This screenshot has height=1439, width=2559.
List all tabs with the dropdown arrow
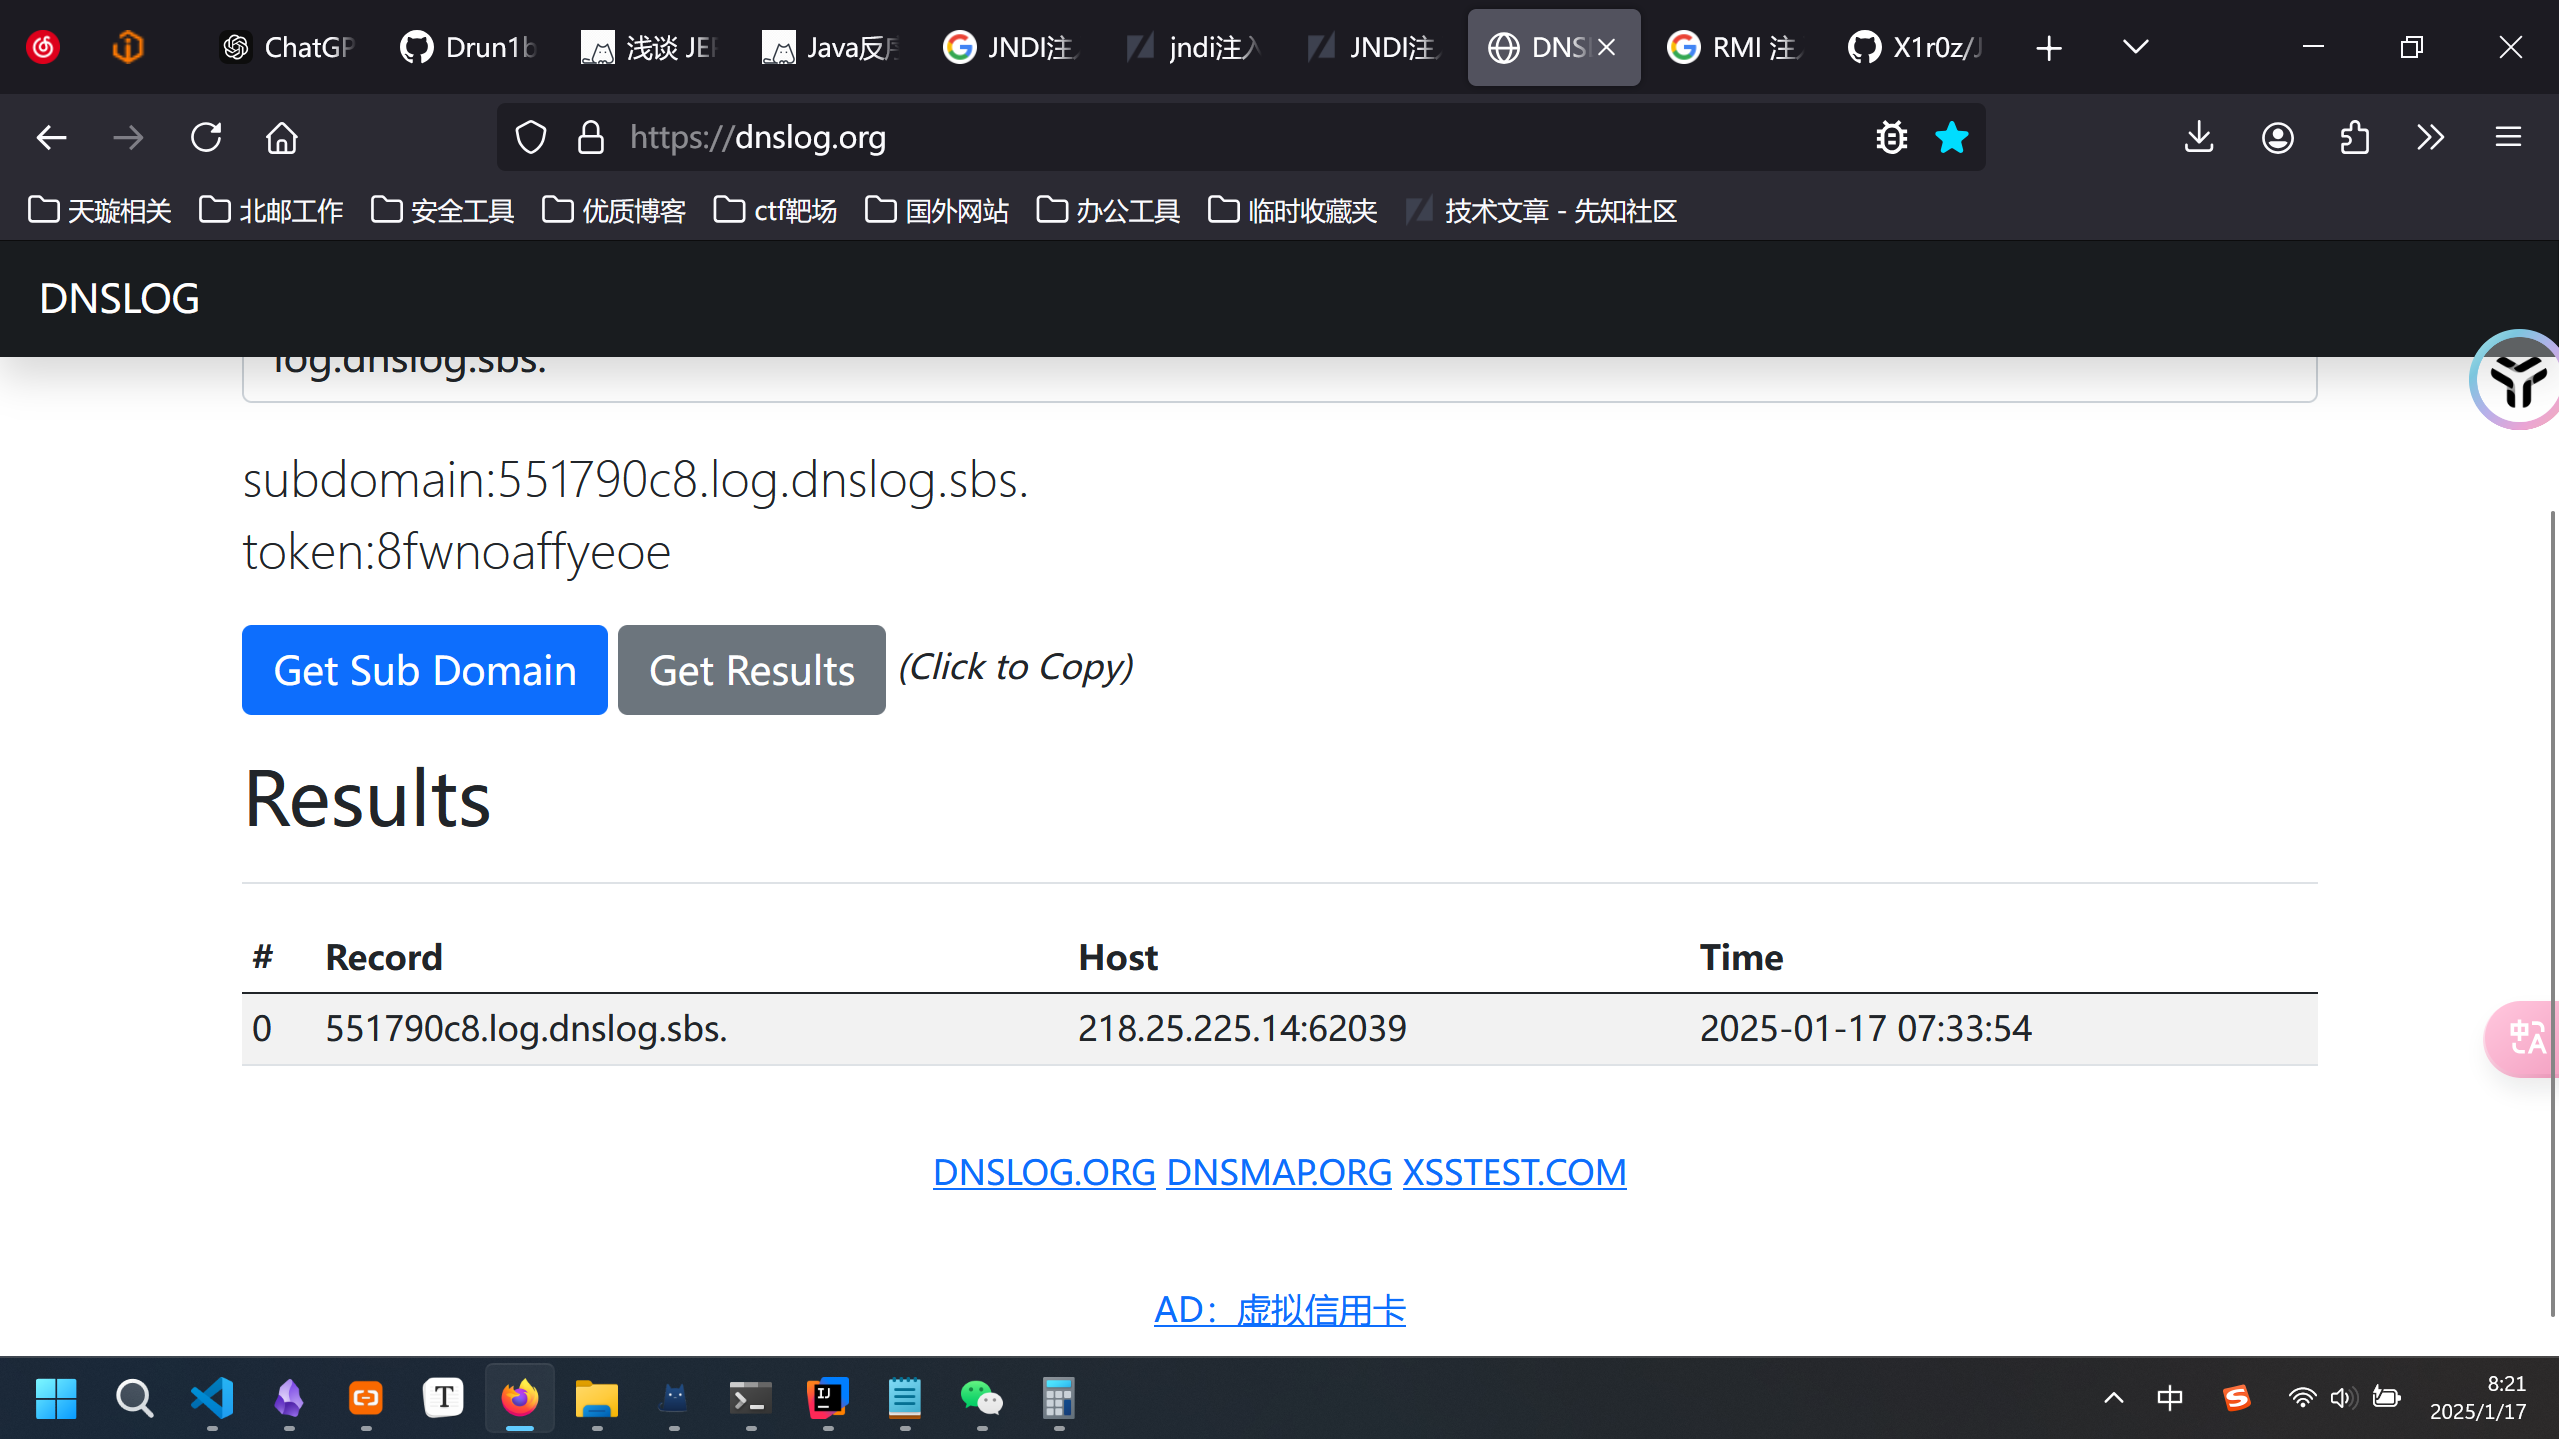[2135, 47]
